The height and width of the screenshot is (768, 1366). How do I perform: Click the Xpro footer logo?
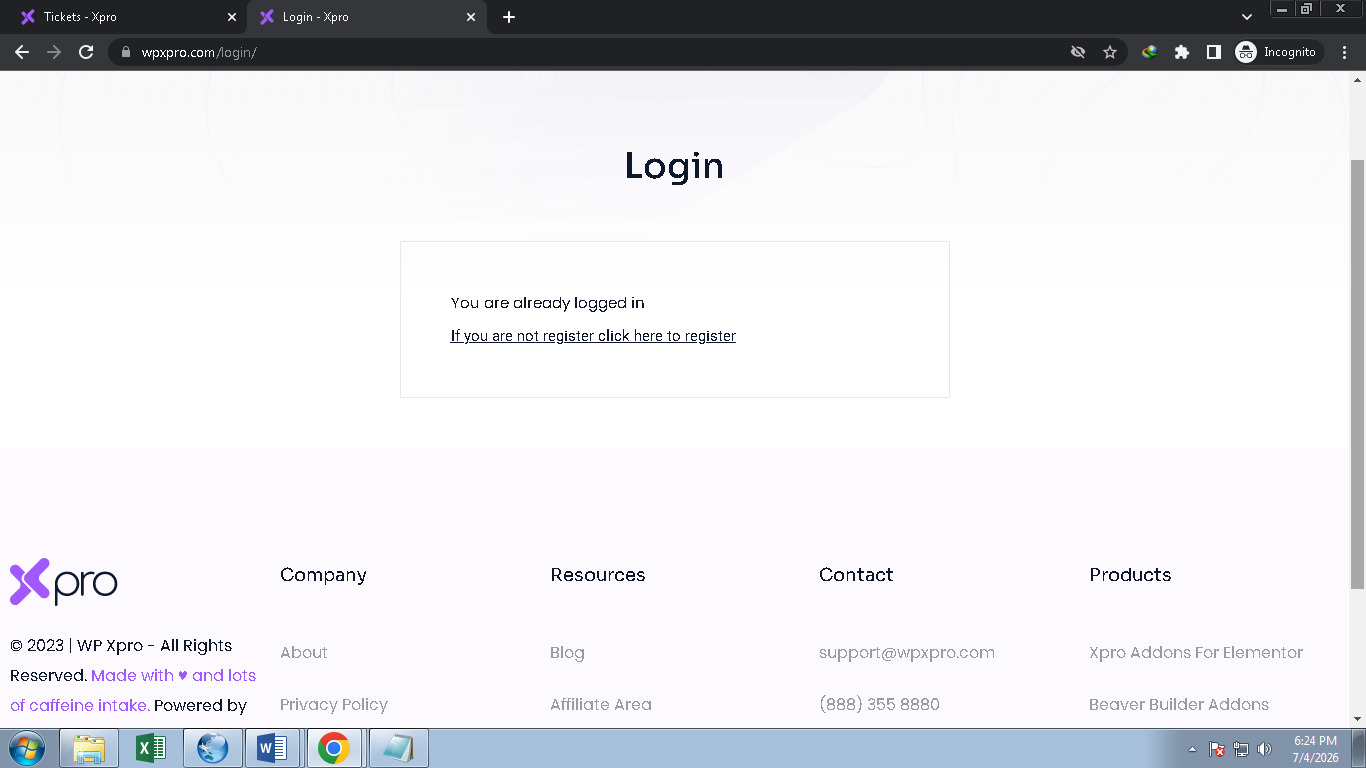click(x=64, y=582)
